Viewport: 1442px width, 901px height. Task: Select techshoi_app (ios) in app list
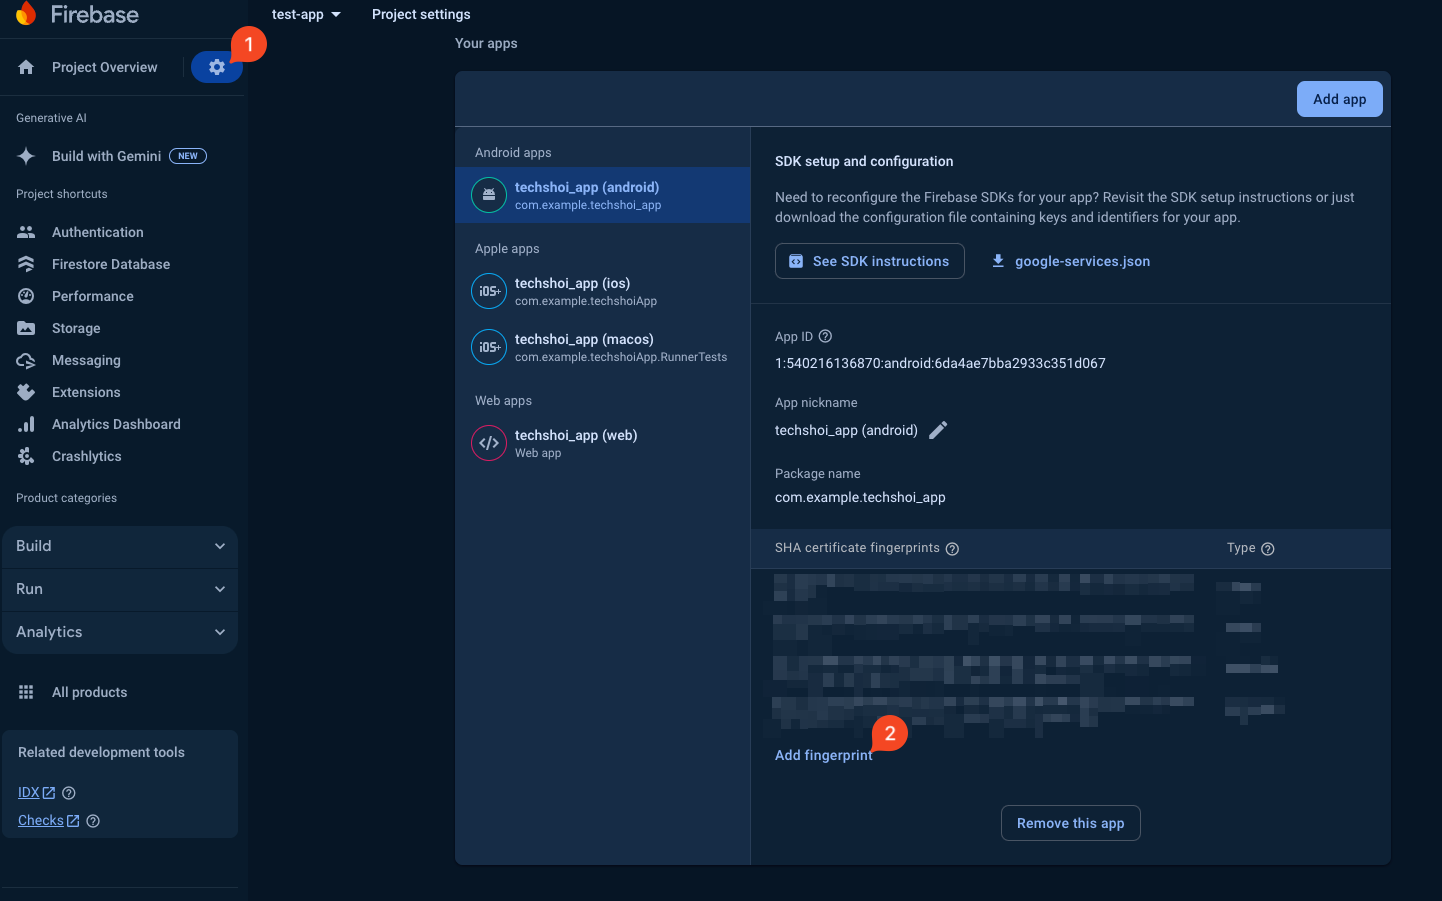(x=602, y=291)
